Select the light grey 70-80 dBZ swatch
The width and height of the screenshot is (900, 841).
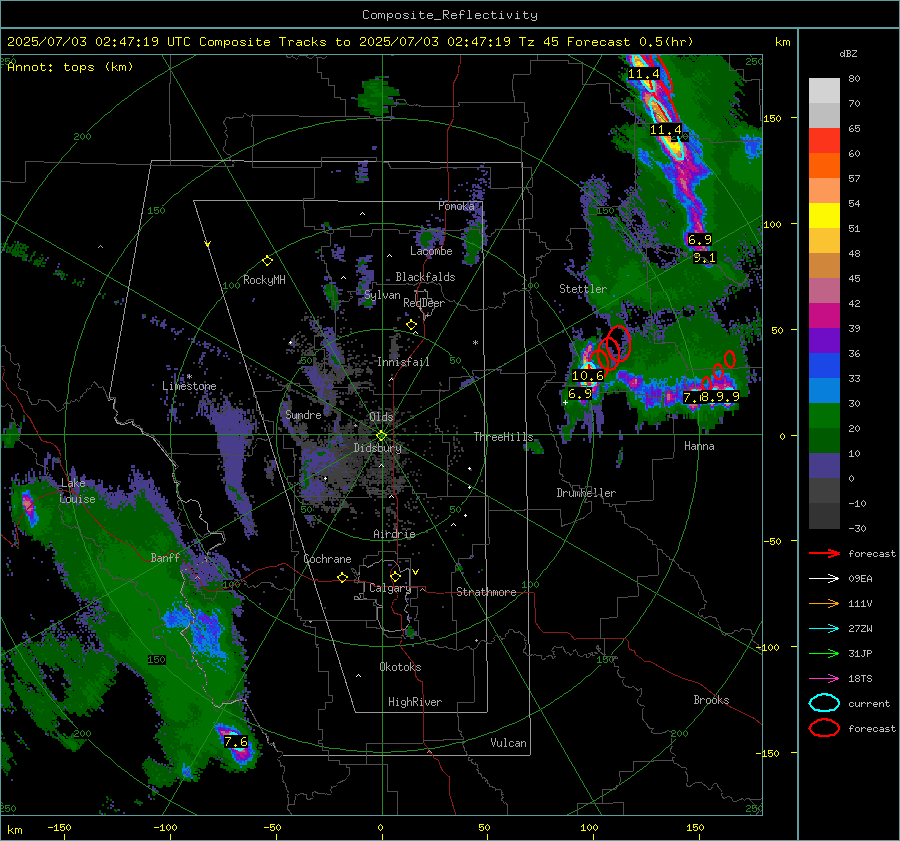pos(824,91)
